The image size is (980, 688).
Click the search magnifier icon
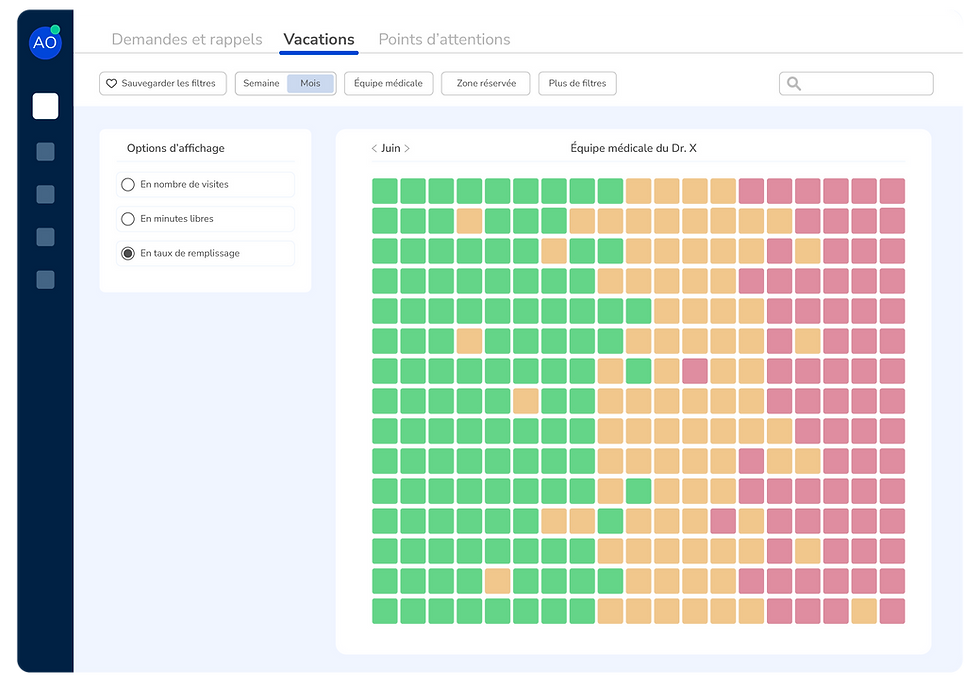[x=794, y=84]
